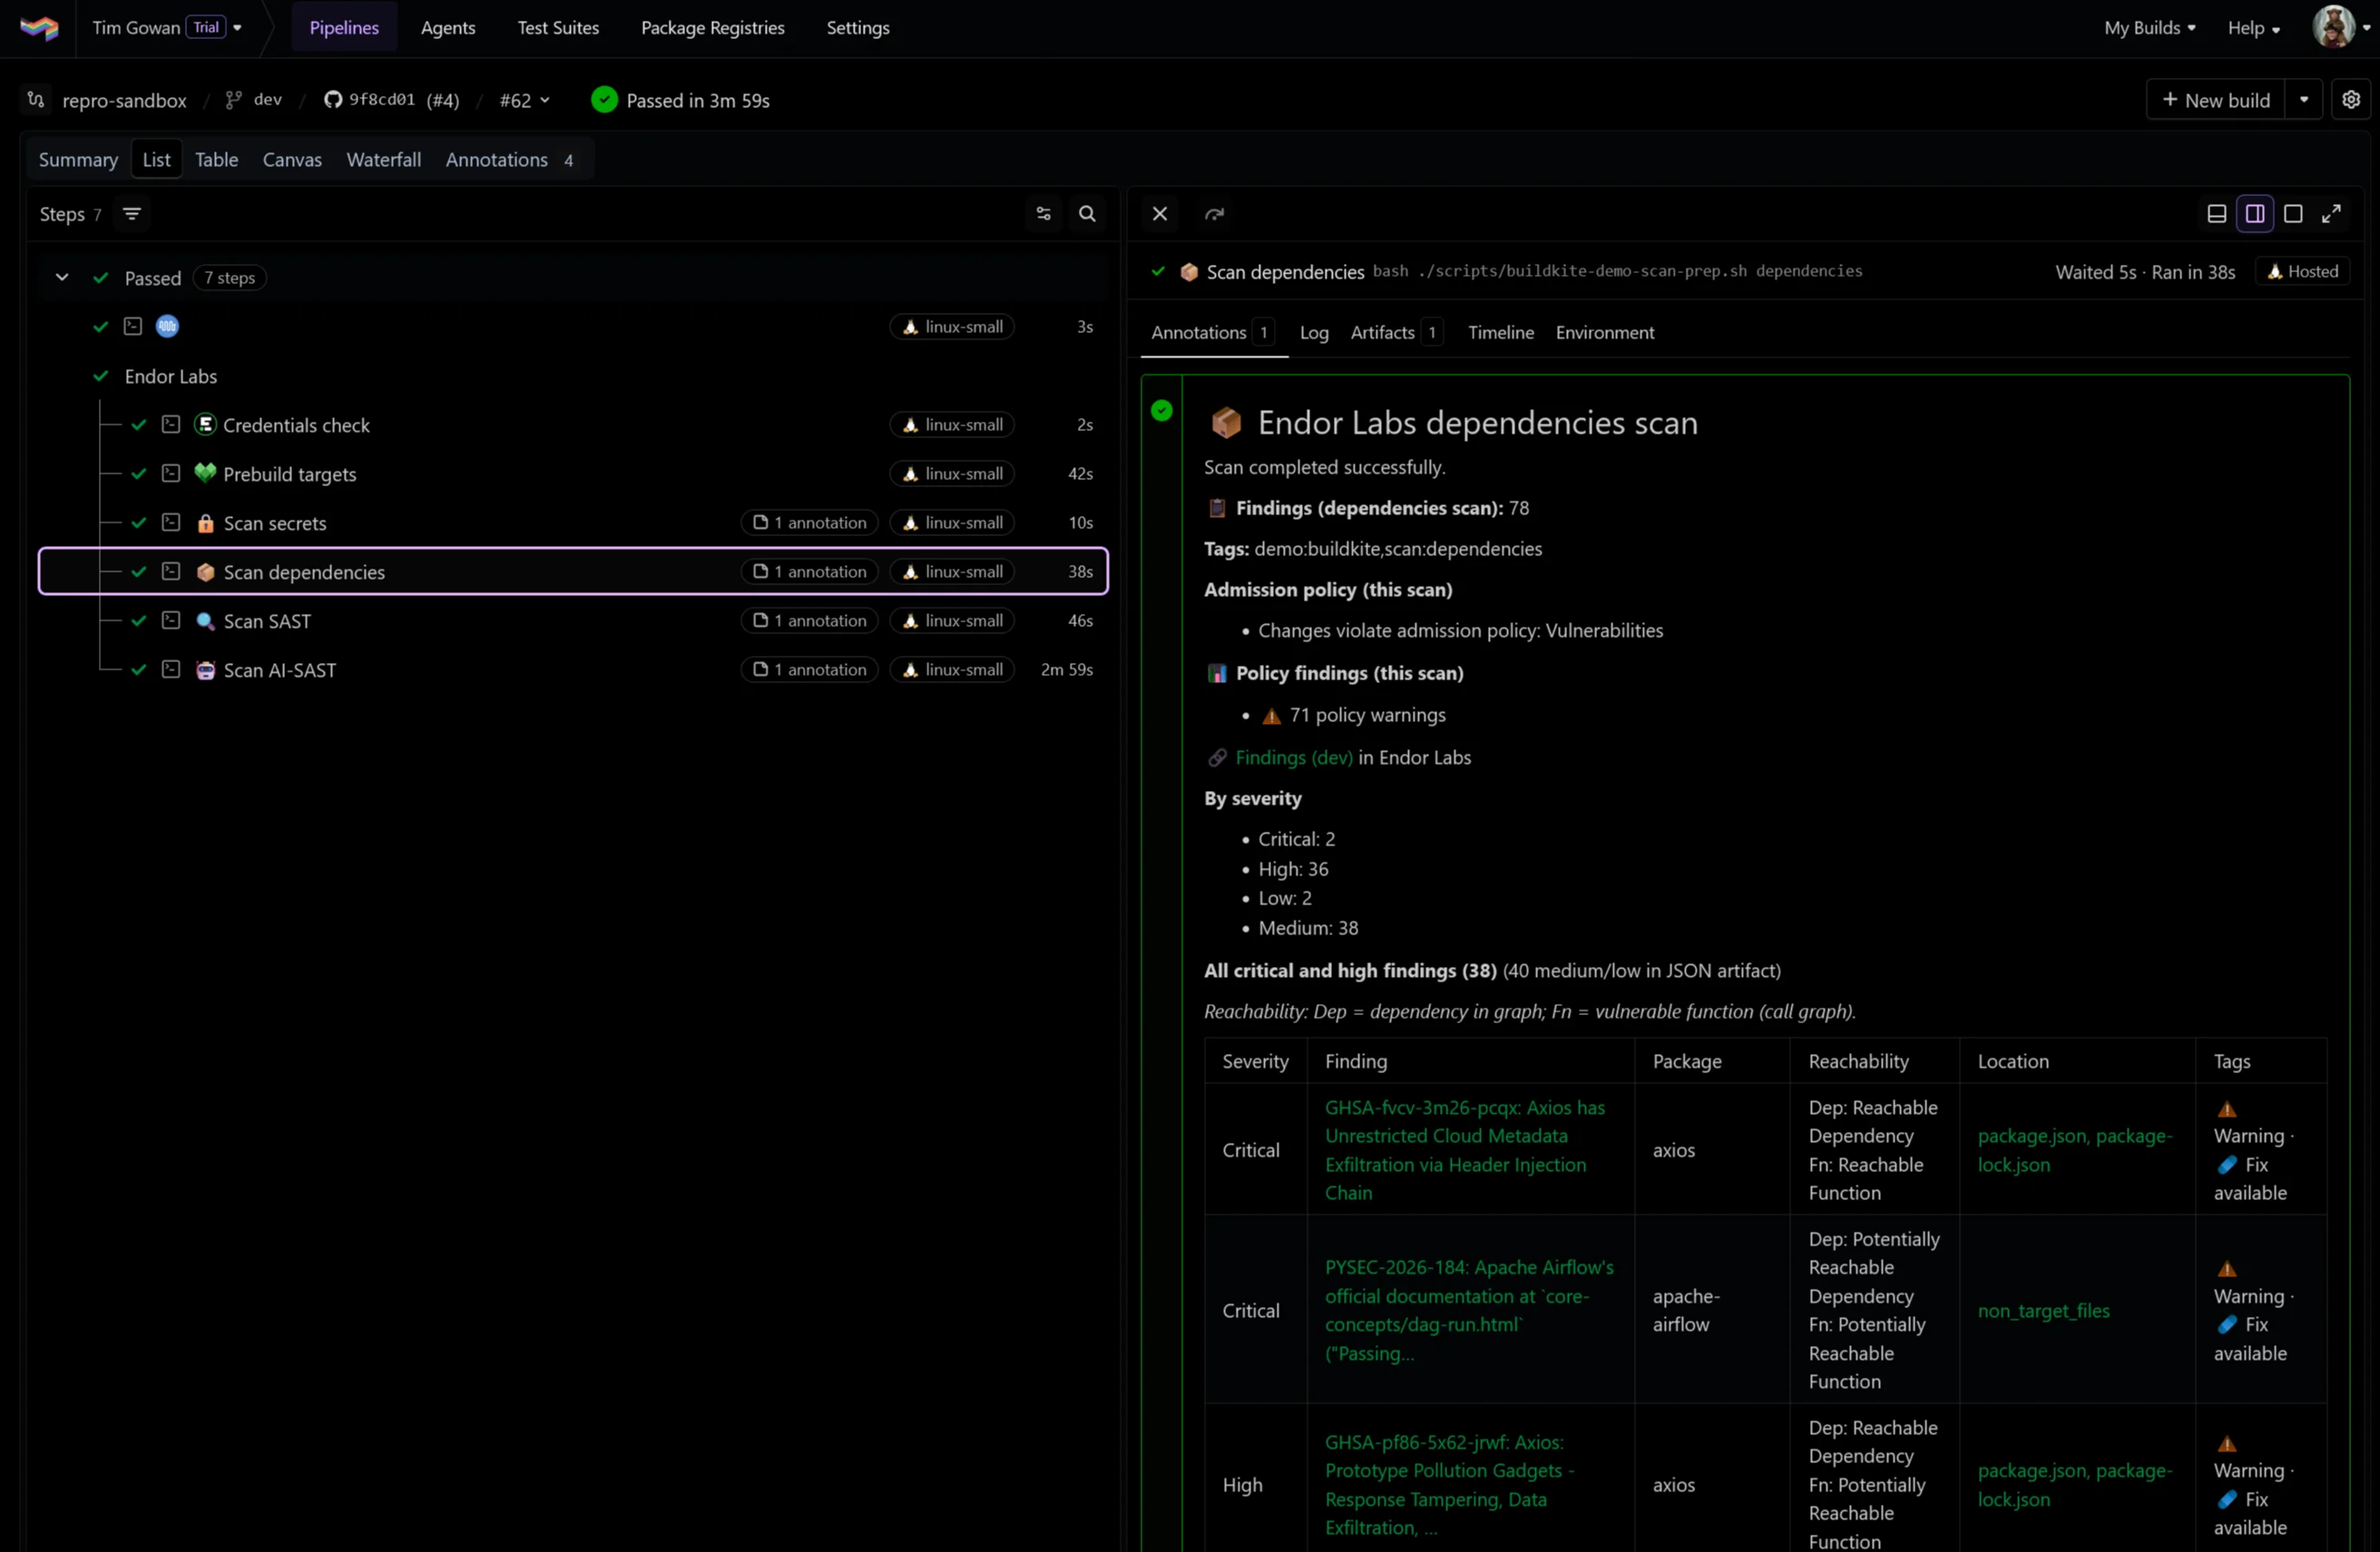Open the step Timeline tab
This screenshot has height=1552, width=2380.
[1500, 333]
